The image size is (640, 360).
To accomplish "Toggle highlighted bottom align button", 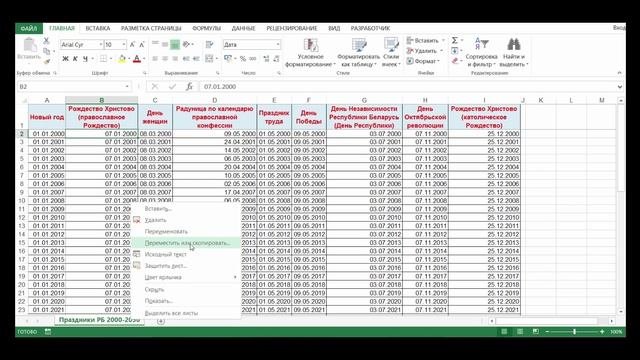I will coord(175,44).
